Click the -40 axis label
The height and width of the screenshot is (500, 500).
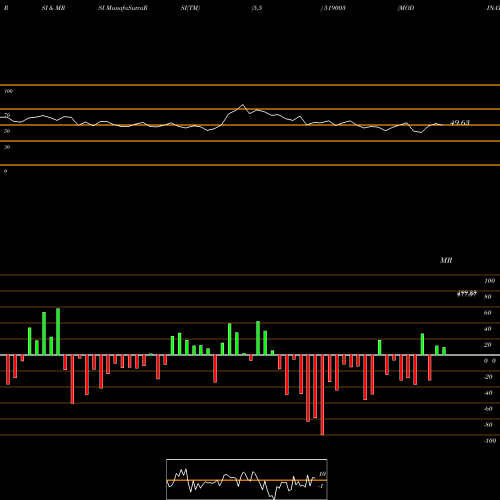point(488,393)
